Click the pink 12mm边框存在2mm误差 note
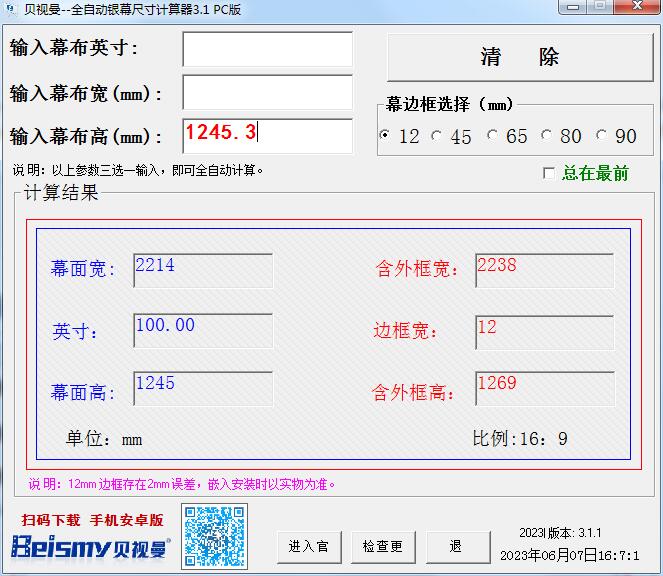Viewport: 663px width, 576px height. tap(182, 484)
